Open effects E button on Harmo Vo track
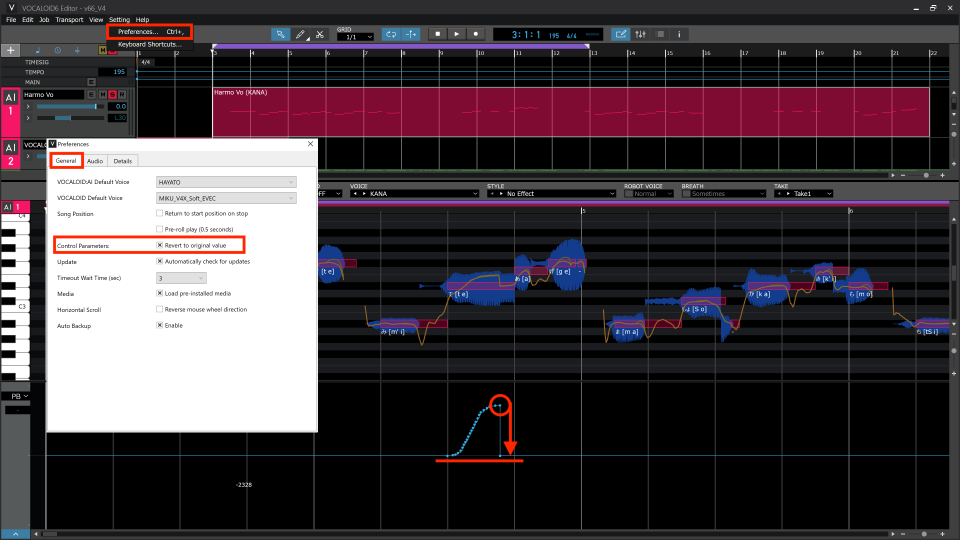 91,94
